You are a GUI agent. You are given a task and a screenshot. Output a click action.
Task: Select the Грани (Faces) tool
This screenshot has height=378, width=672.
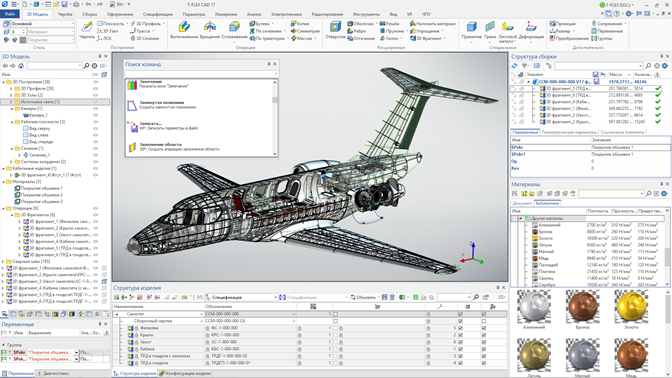(x=490, y=31)
